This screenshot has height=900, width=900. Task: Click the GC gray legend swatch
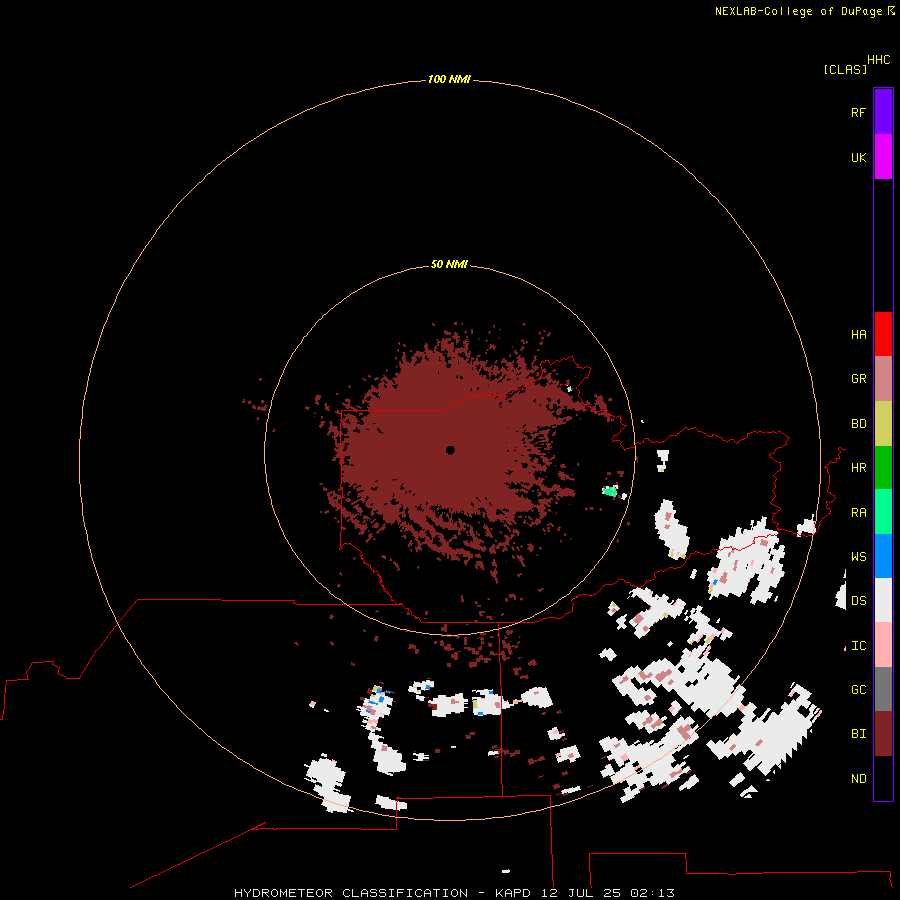883,689
